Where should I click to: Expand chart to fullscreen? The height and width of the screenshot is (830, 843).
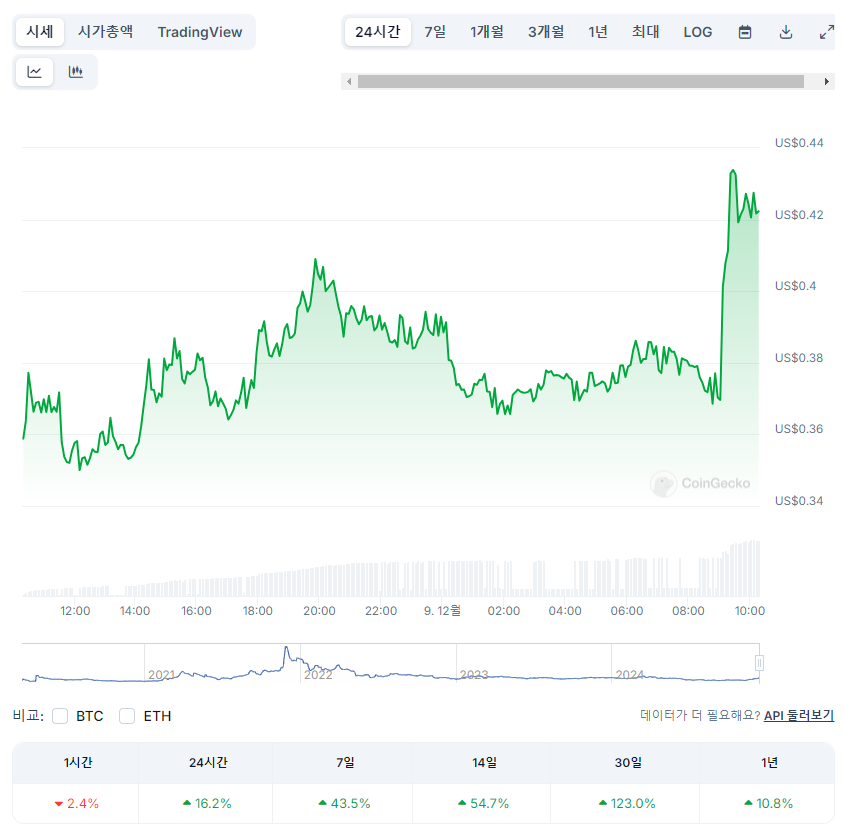(x=826, y=32)
